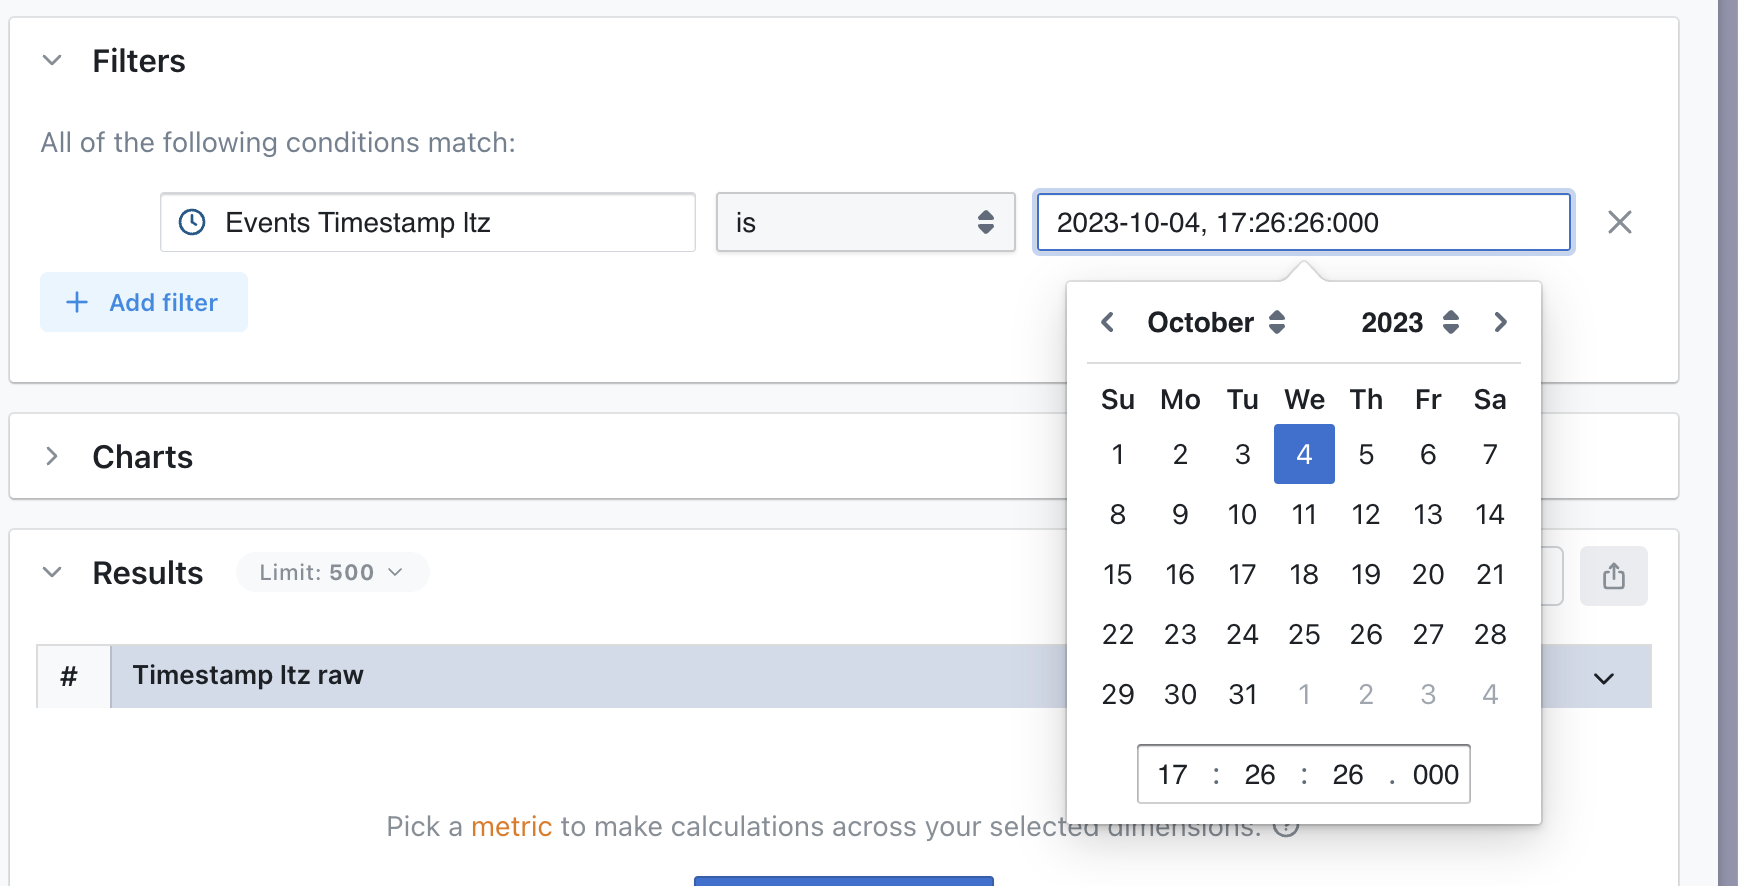Select October 15 in the calendar
Screen dimensions: 1738x886
1117,574
